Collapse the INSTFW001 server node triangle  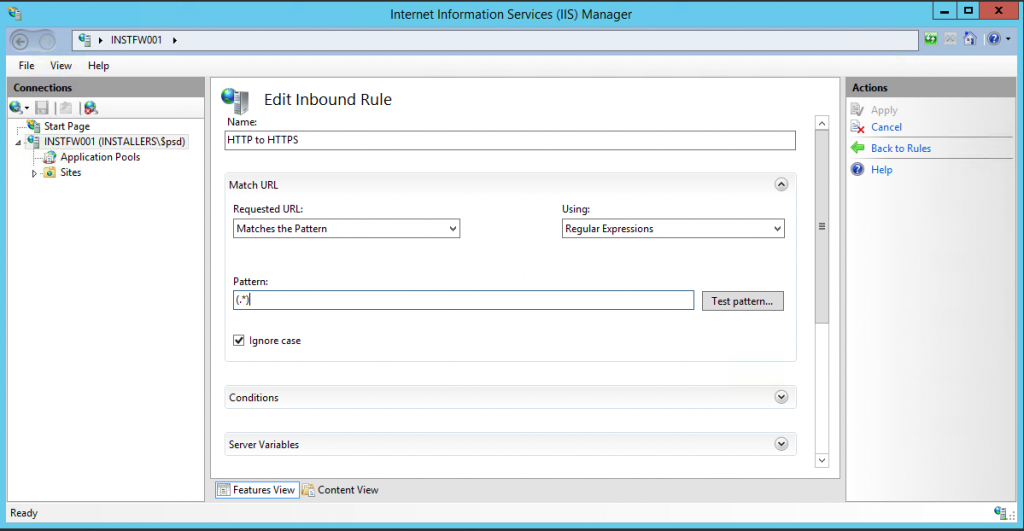[18, 142]
